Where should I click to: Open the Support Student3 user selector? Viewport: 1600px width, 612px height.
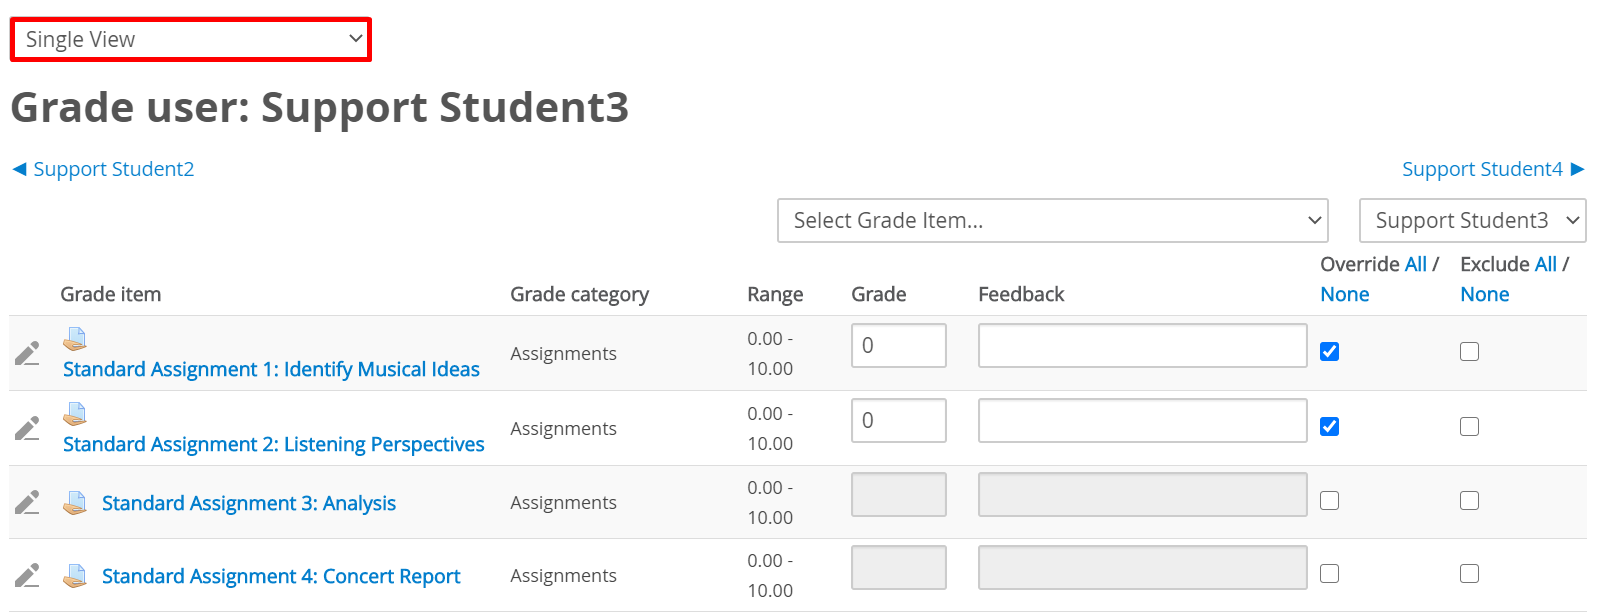pos(1472,220)
